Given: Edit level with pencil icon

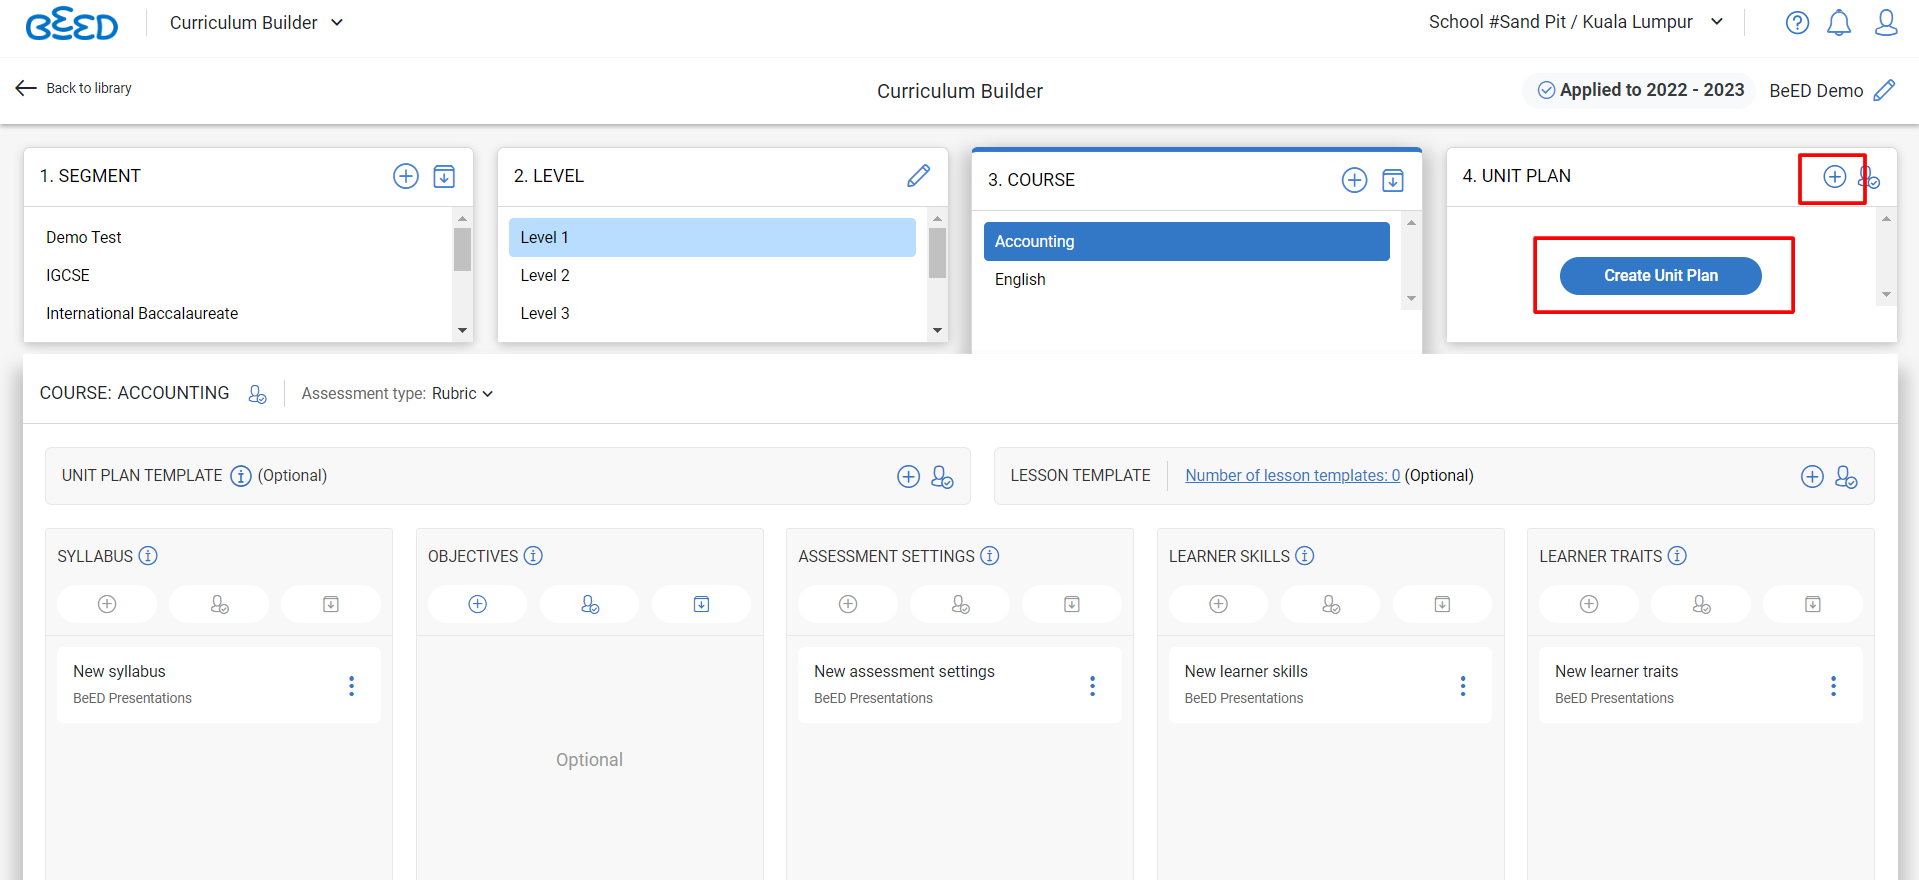Looking at the screenshot, I should pyautogui.click(x=918, y=176).
